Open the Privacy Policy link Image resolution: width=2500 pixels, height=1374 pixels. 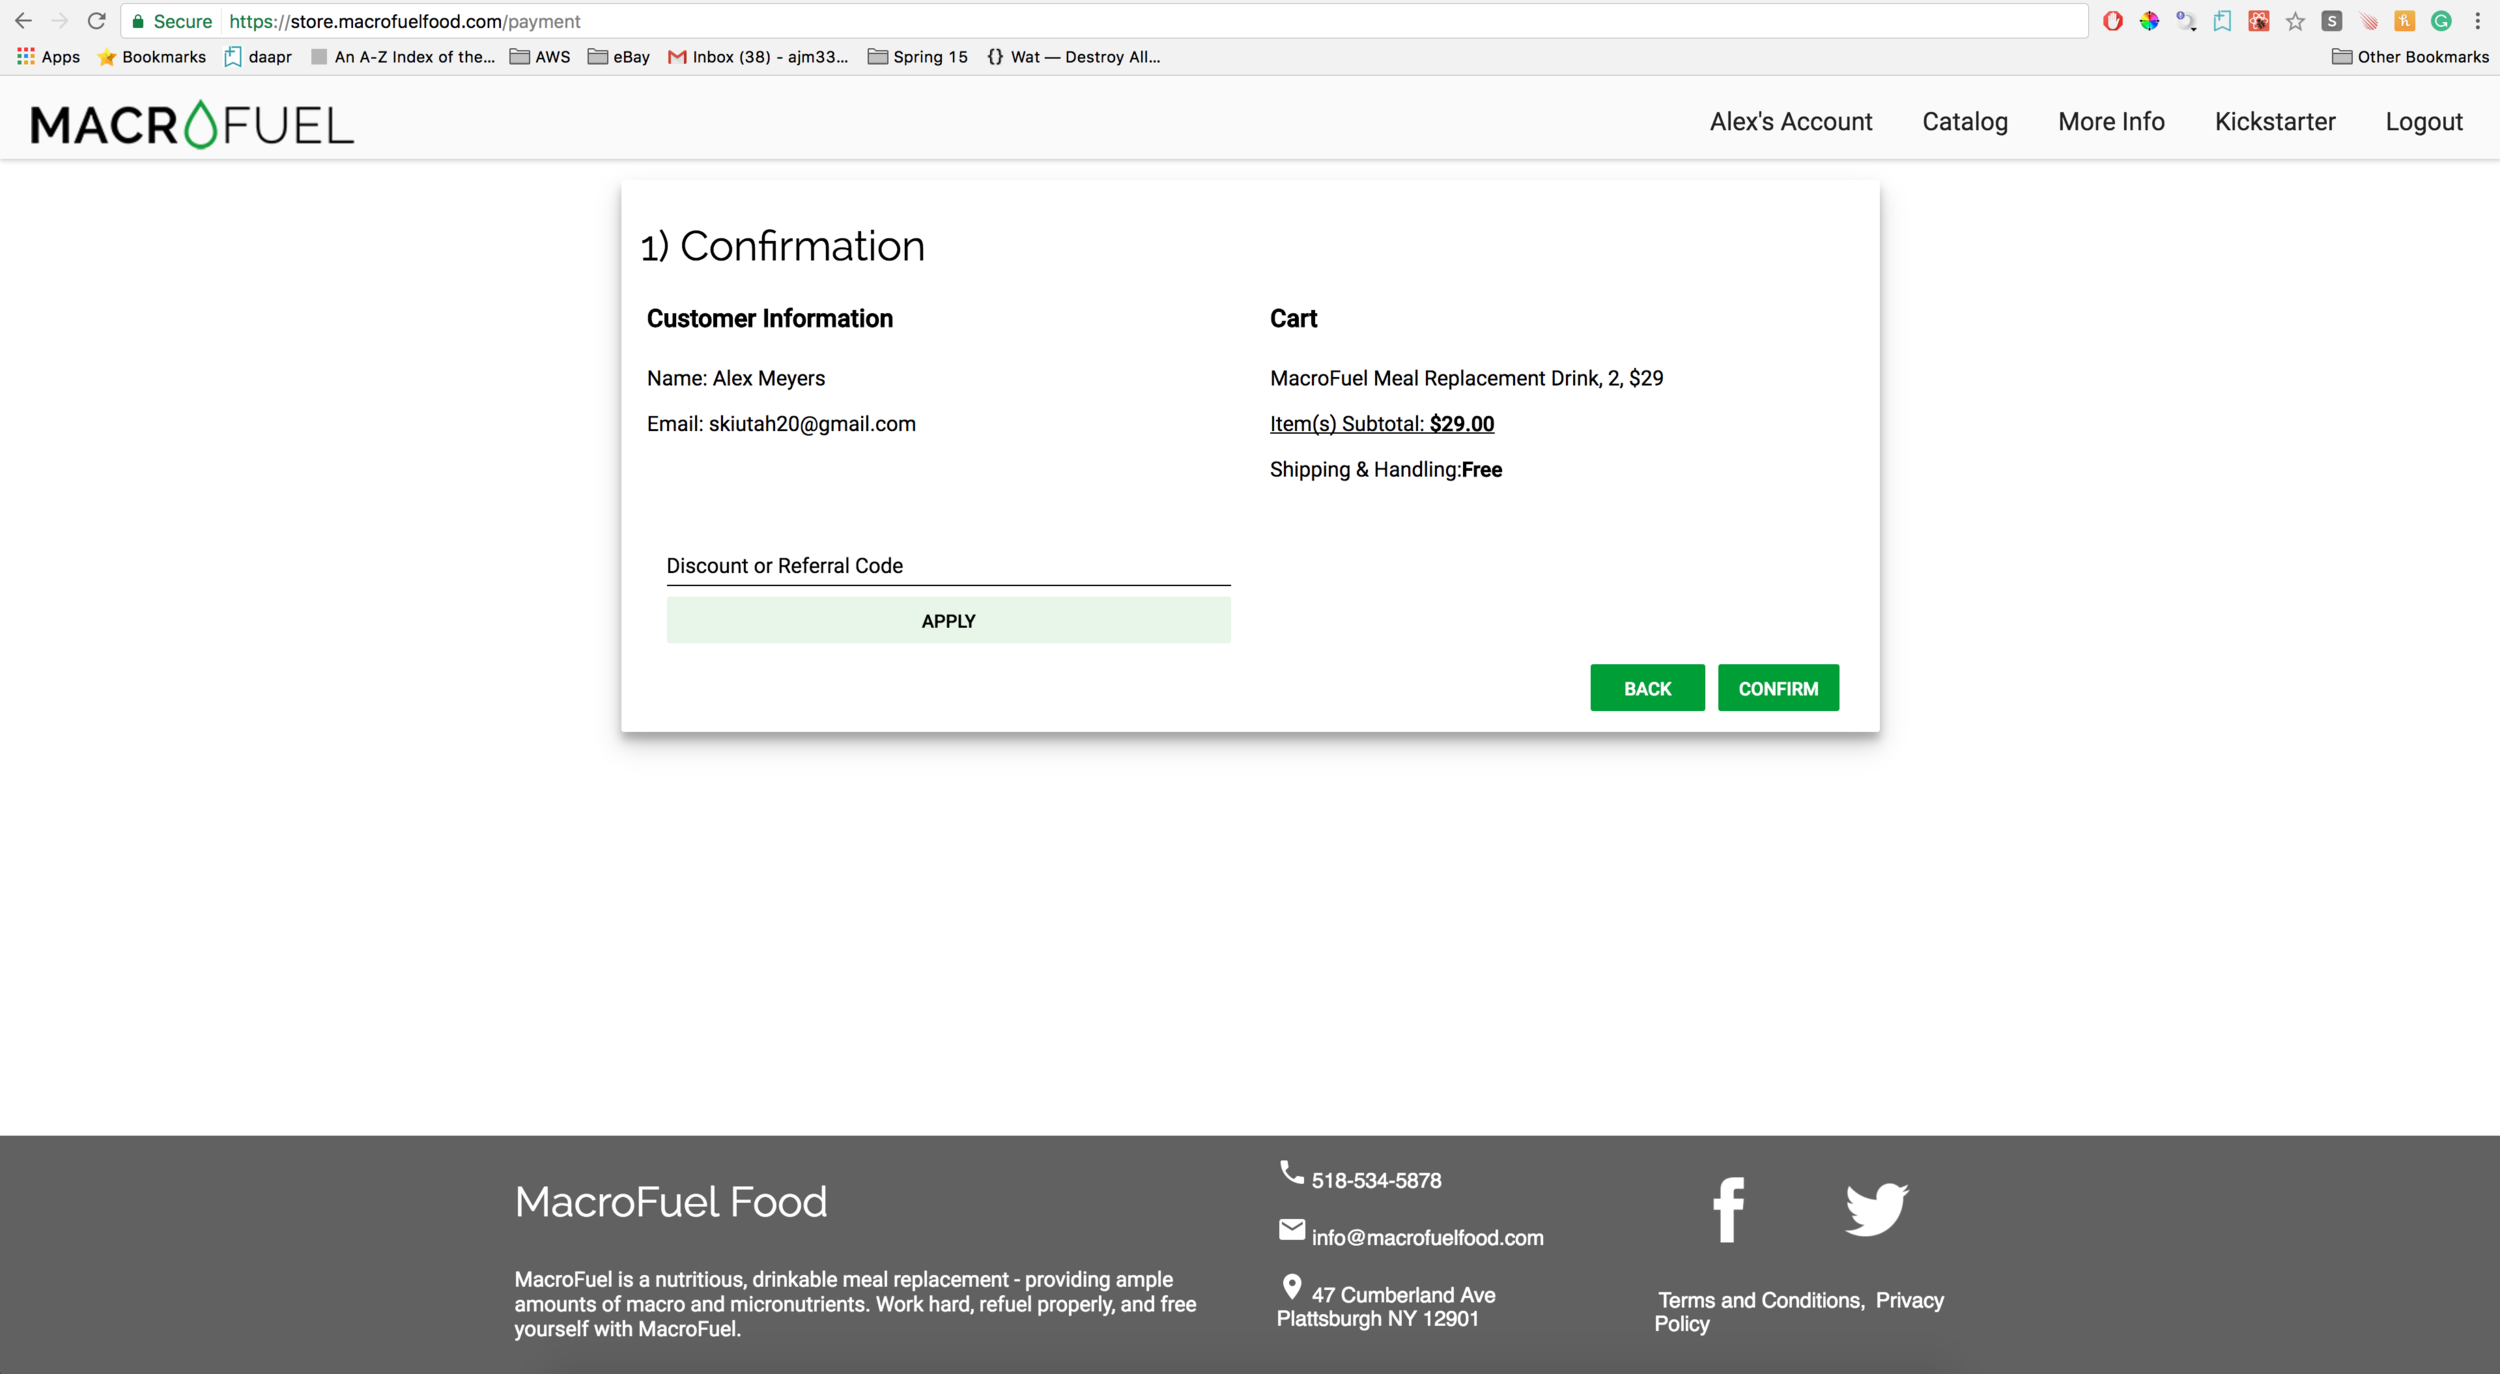pyautogui.click(x=1798, y=1312)
